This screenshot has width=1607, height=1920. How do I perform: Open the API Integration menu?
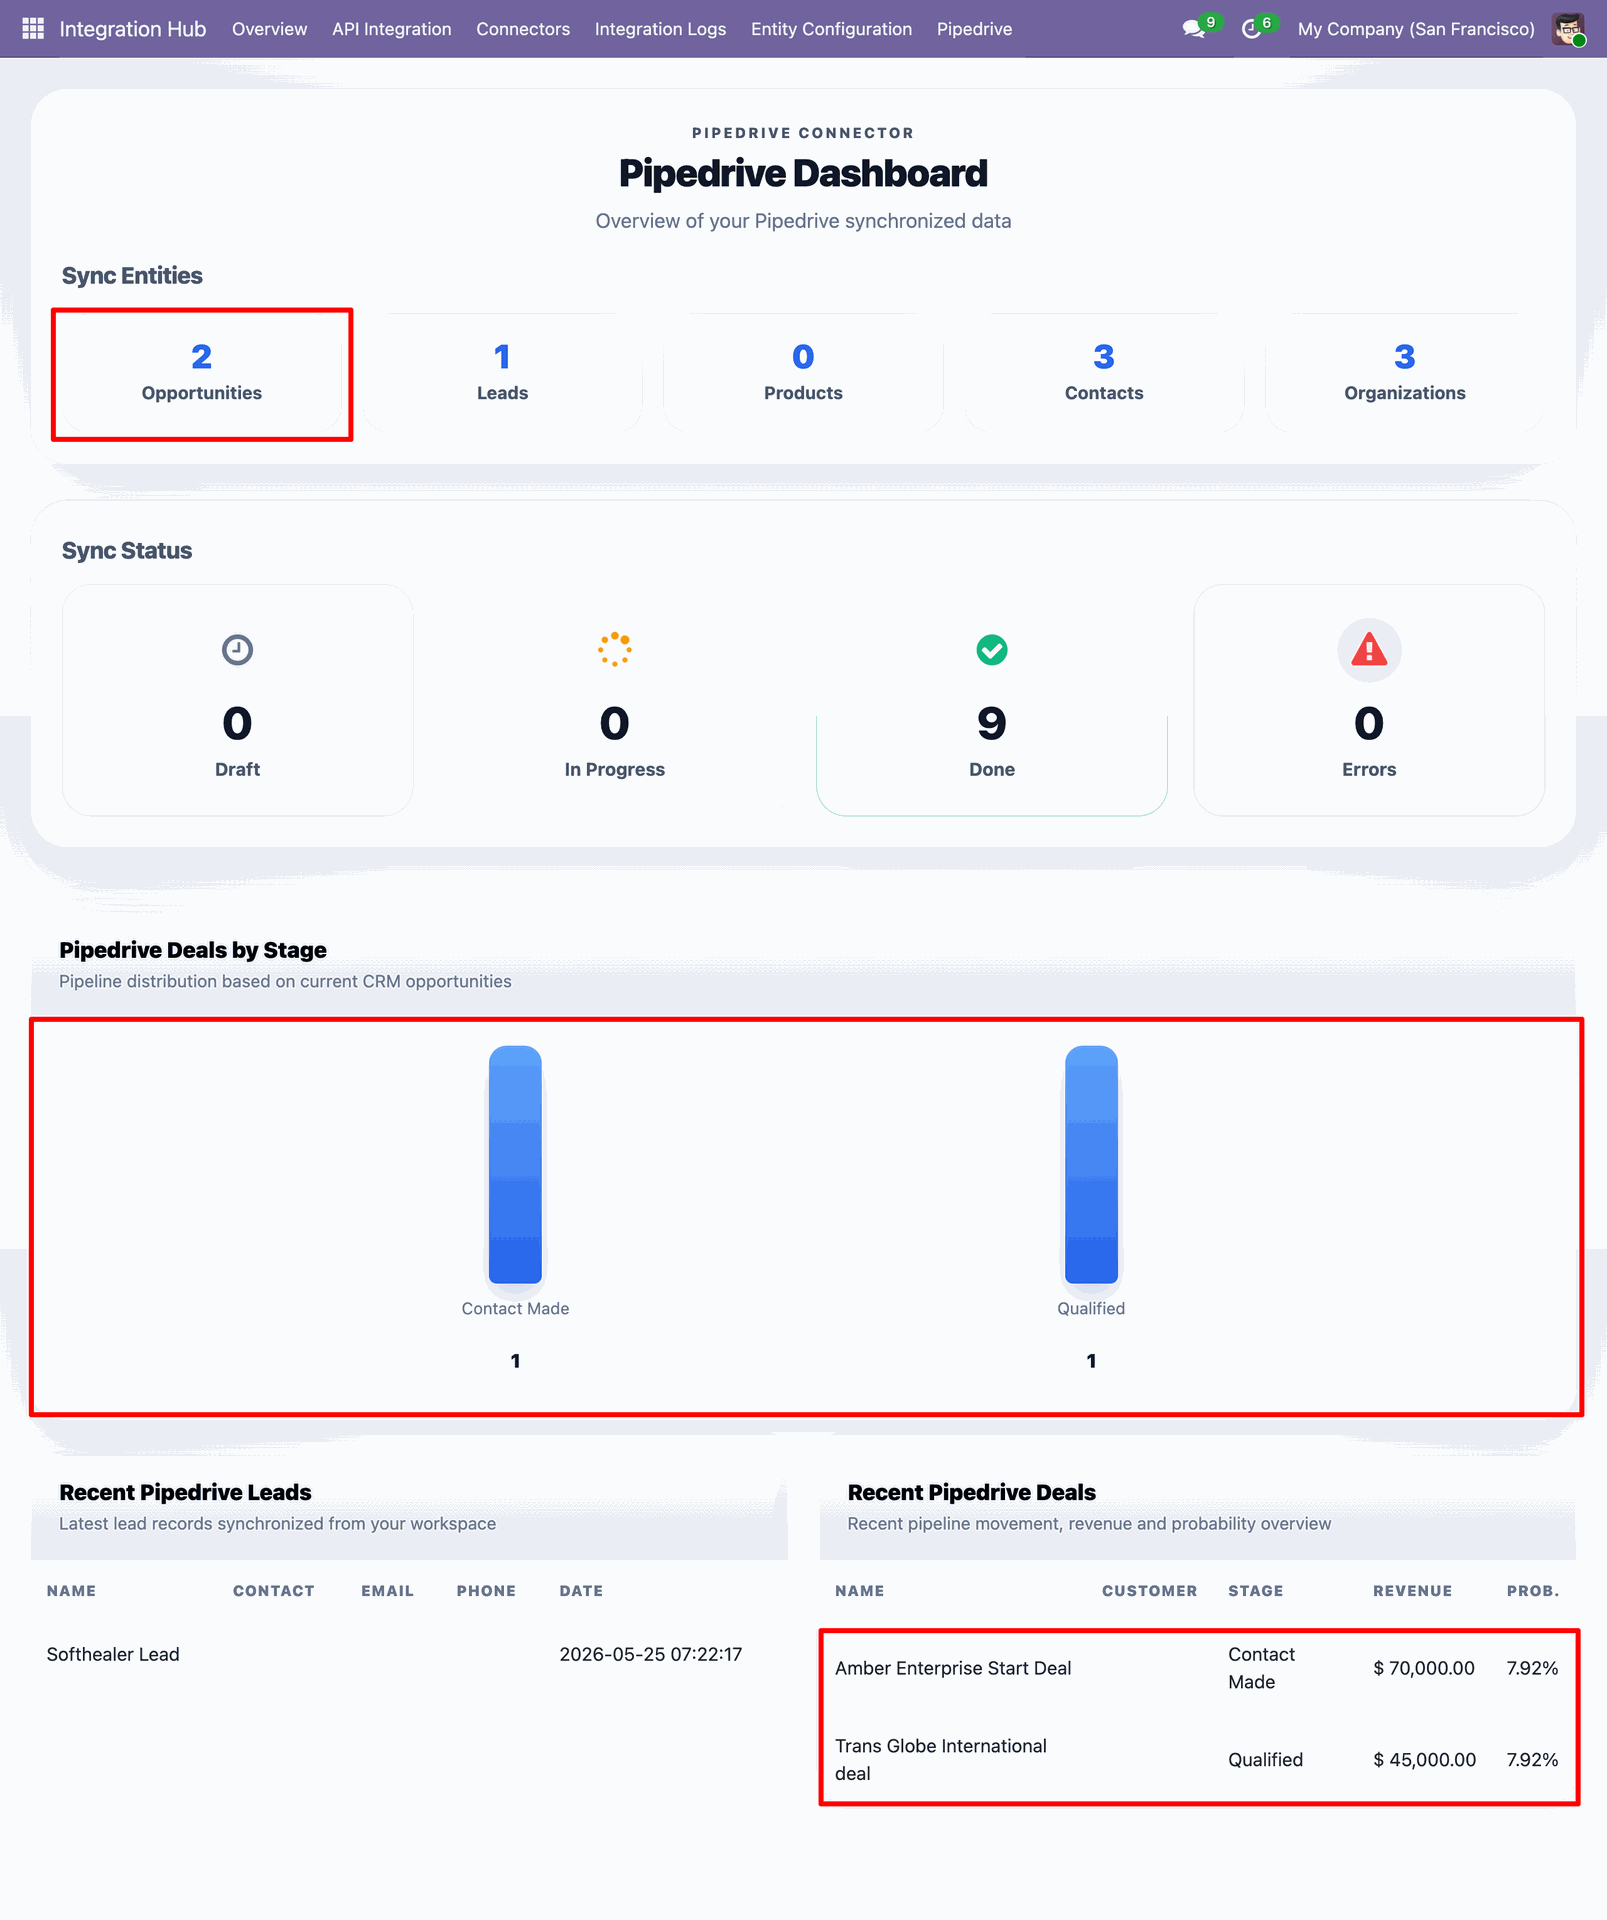click(392, 29)
